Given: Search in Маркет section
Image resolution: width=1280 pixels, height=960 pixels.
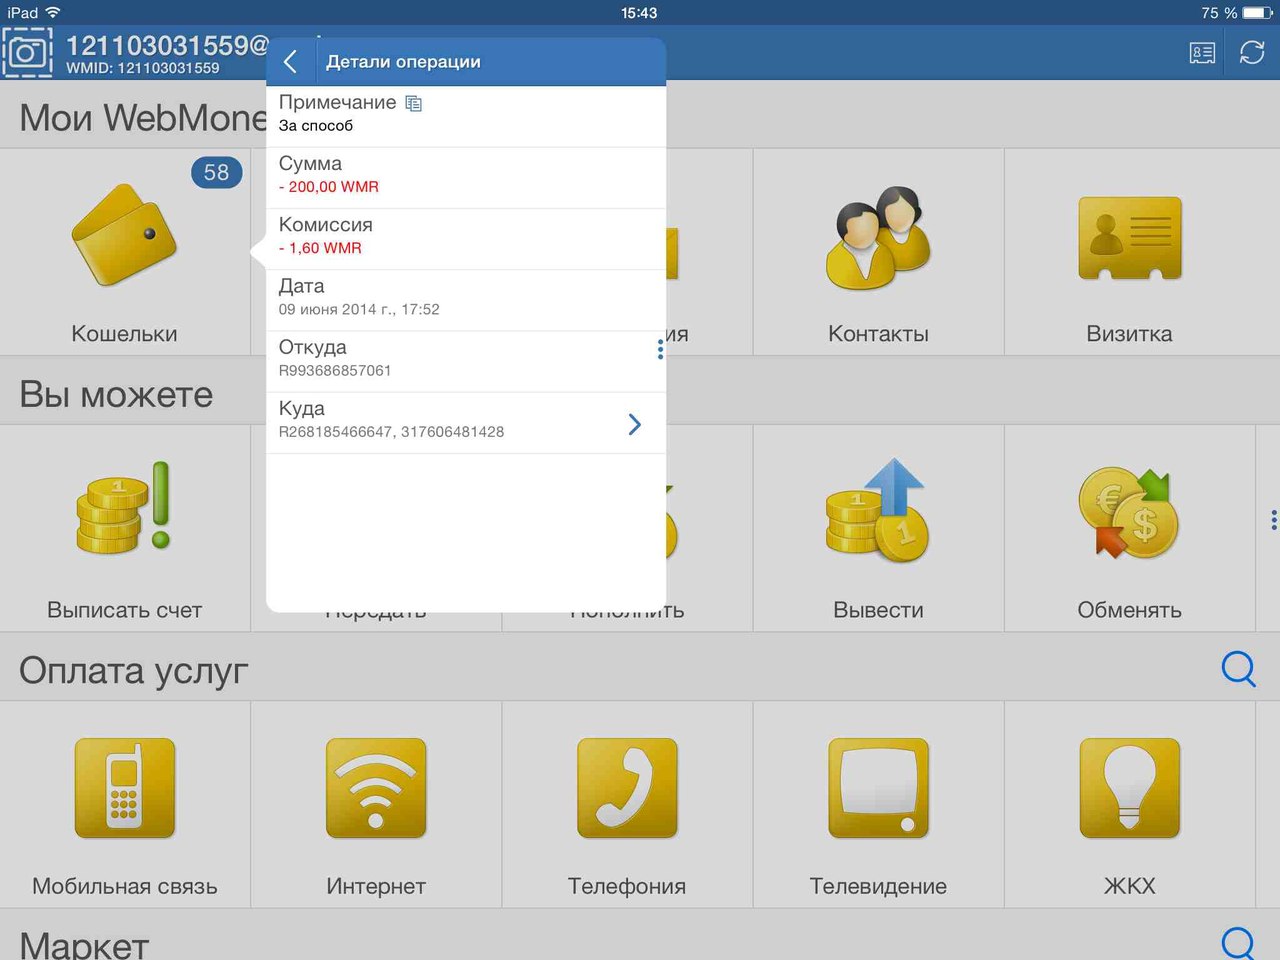Looking at the screenshot, I should click(x=1239, y=943).
